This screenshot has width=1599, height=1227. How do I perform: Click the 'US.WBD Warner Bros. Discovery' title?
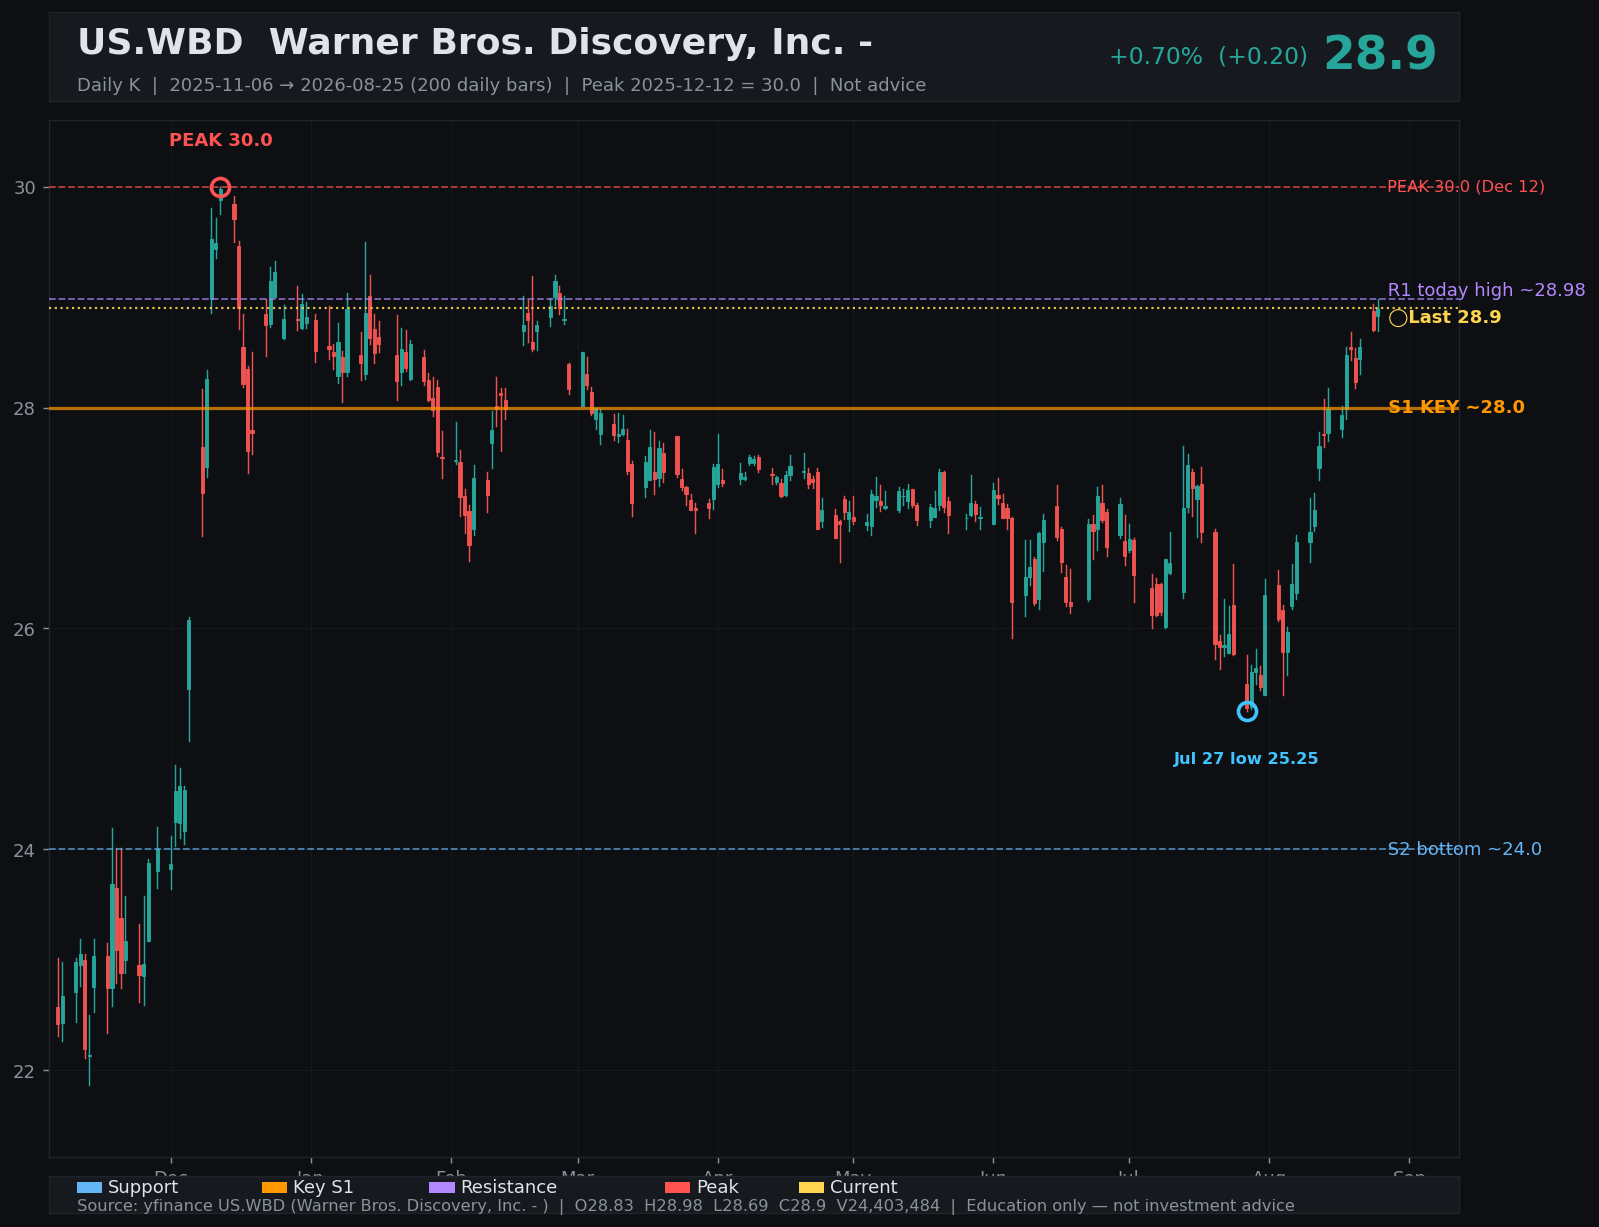[475, 43]
